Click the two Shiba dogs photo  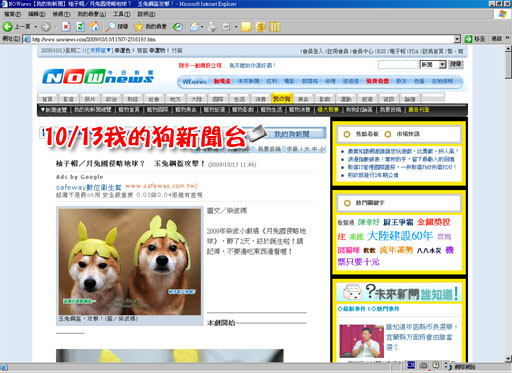pyautogui.click(x=130, y=262)
